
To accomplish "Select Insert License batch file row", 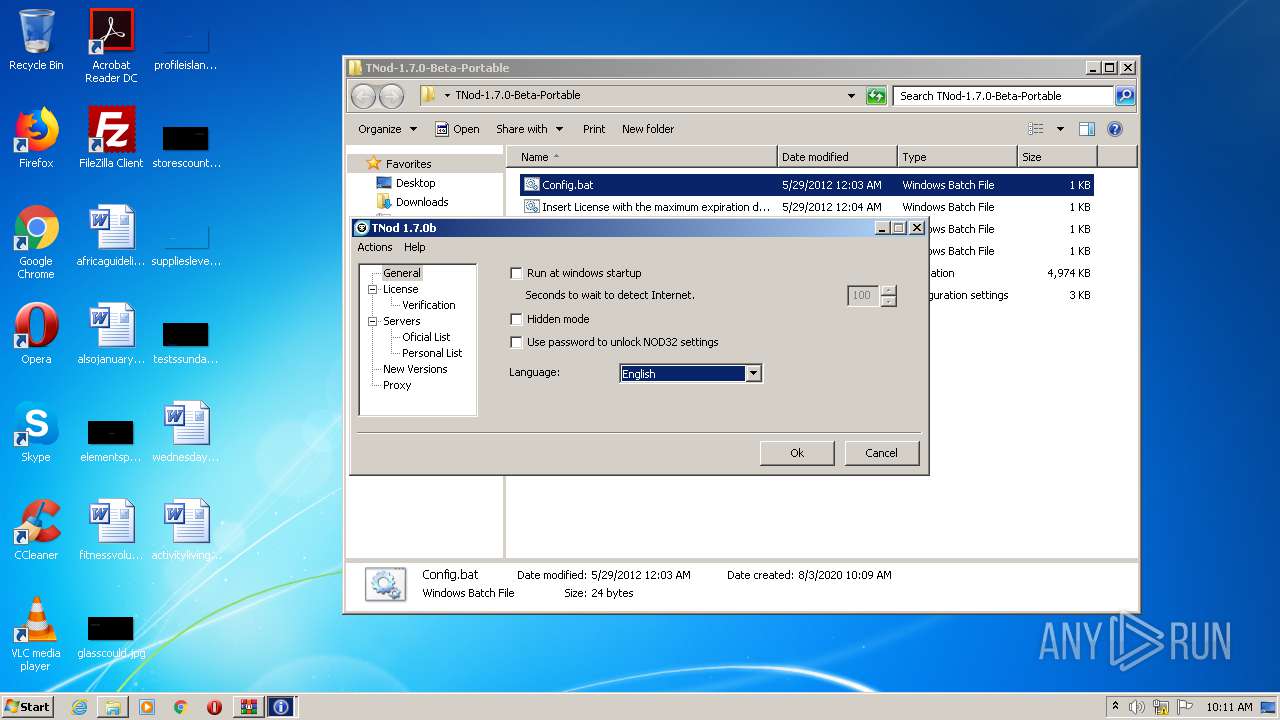I will coord(806,207).
